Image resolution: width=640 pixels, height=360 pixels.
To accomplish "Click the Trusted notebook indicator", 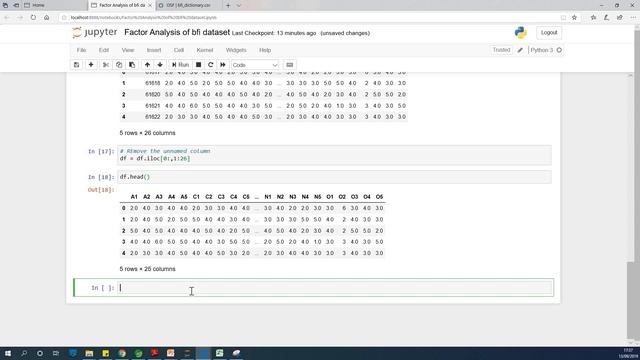I will 501,50.
